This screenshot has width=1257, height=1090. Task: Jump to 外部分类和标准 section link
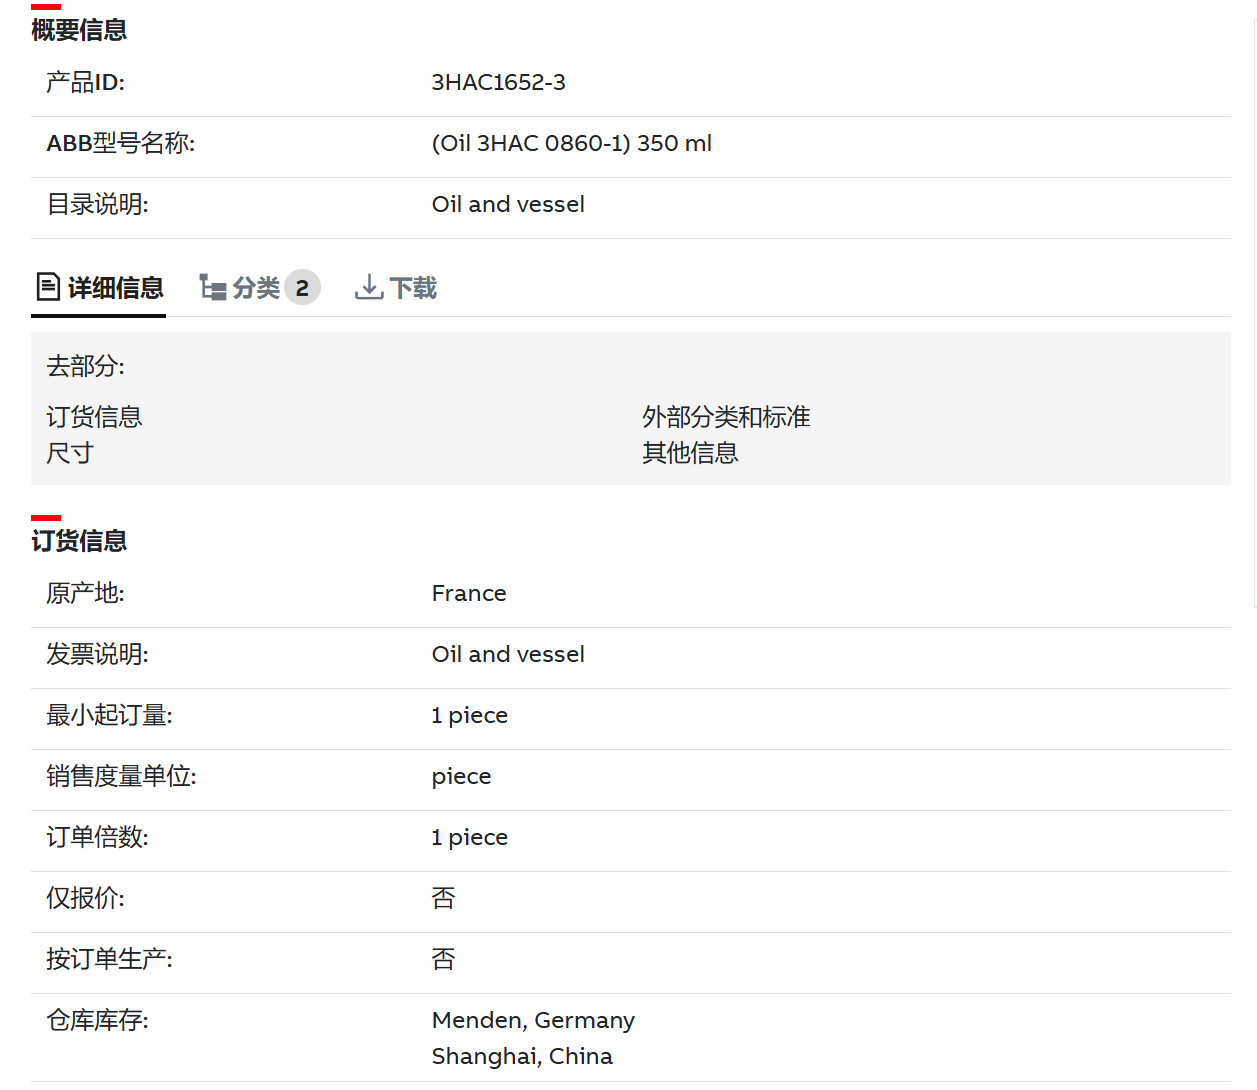click(726, 417)
